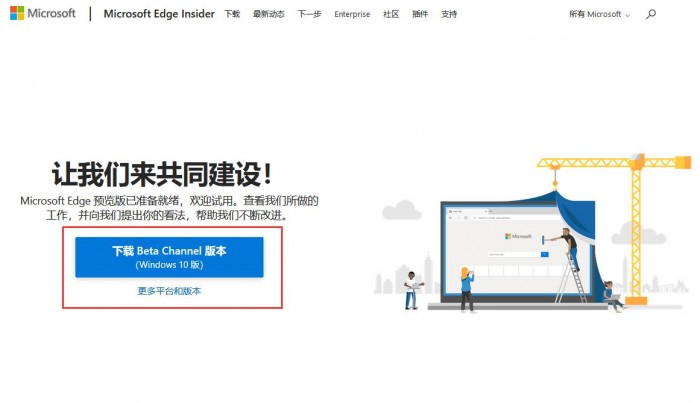Open the 插件 navigation item
This screenshot has height=403, width=700.
pyautogui.click(x=420, y=14)
